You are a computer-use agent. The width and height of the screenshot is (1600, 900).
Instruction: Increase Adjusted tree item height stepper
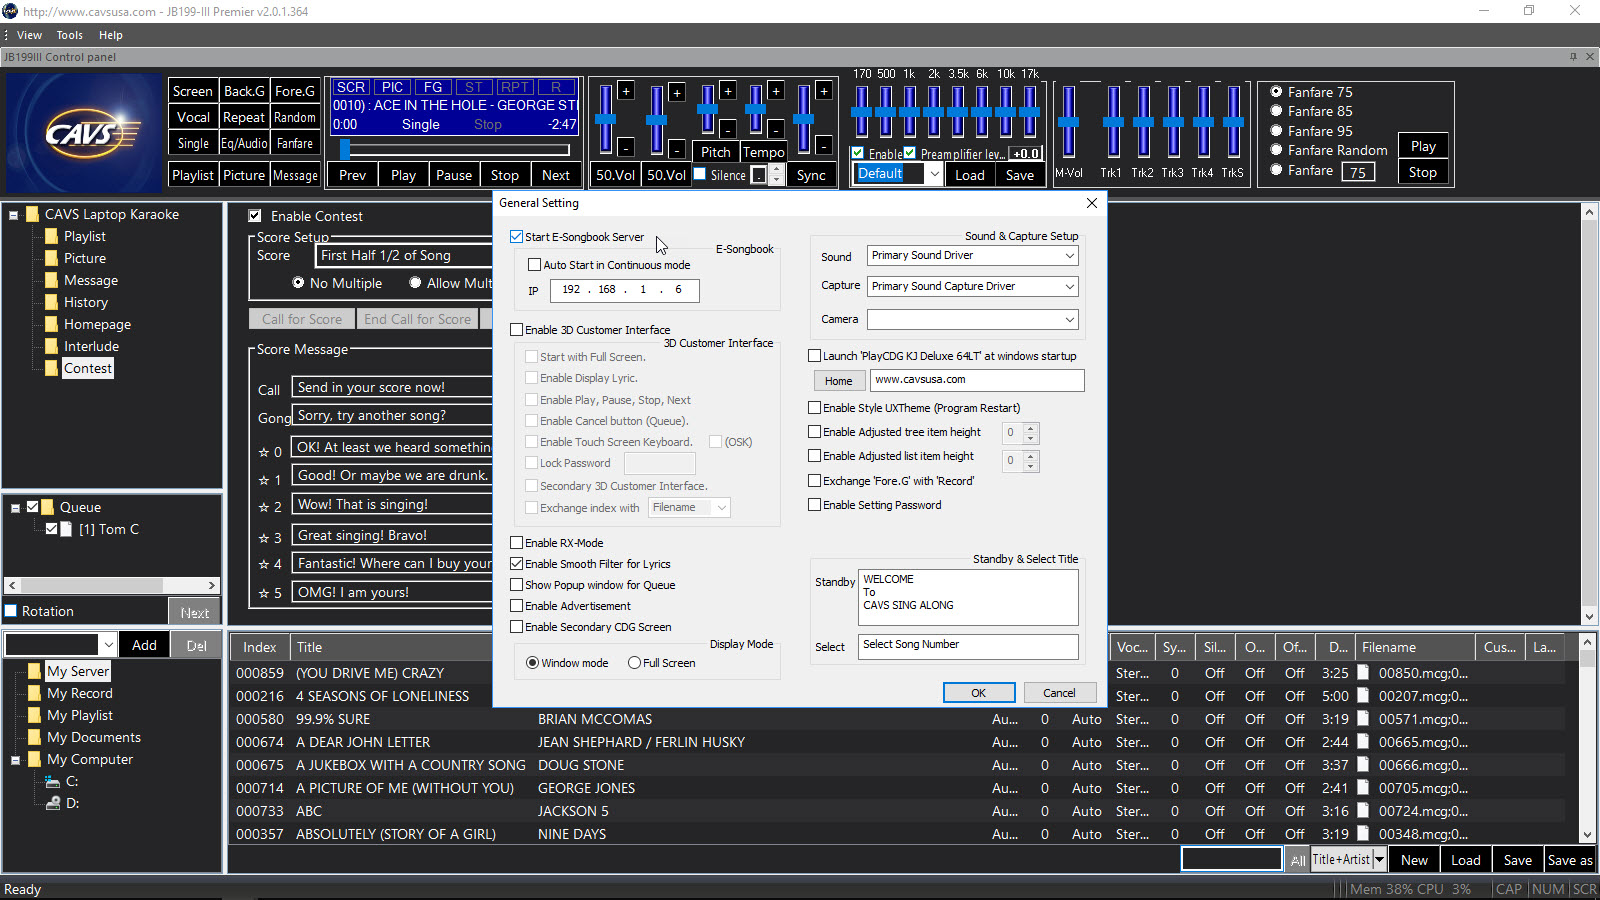1031,428
